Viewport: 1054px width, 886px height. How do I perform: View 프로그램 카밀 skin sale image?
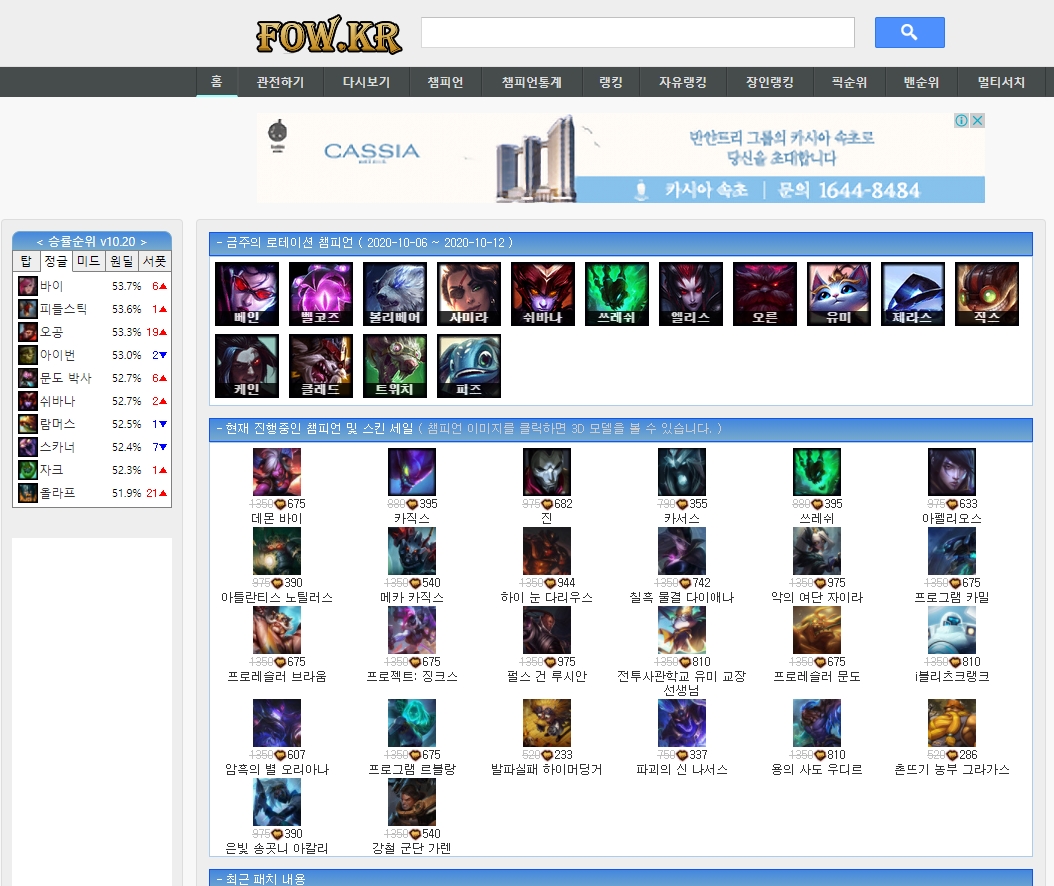(952, 551)
